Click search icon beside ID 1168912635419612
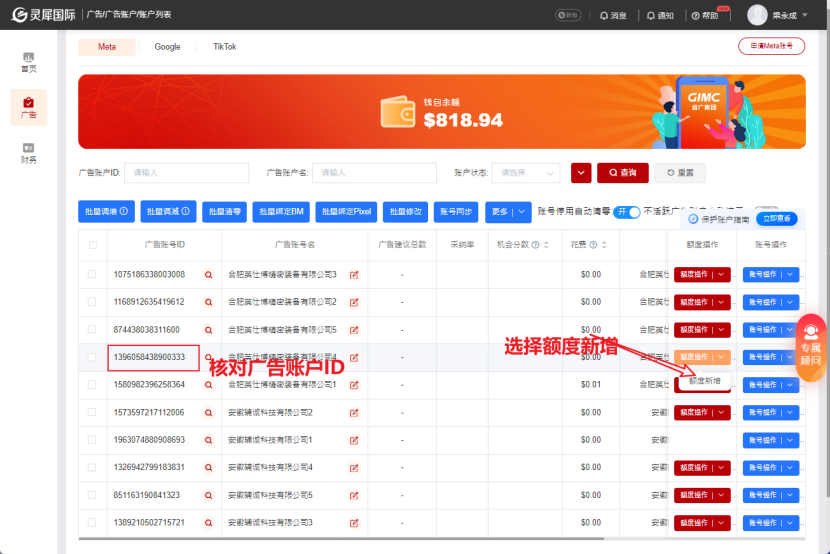 point(209,302)
